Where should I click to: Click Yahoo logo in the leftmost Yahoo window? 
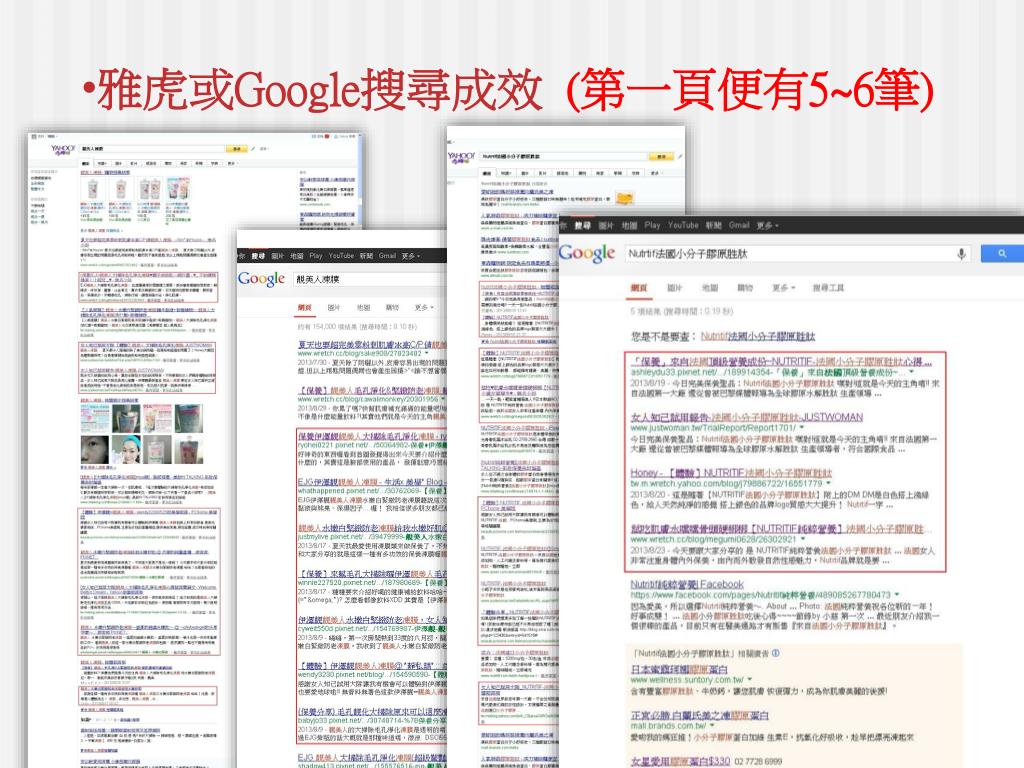click(x=63, y=150)
